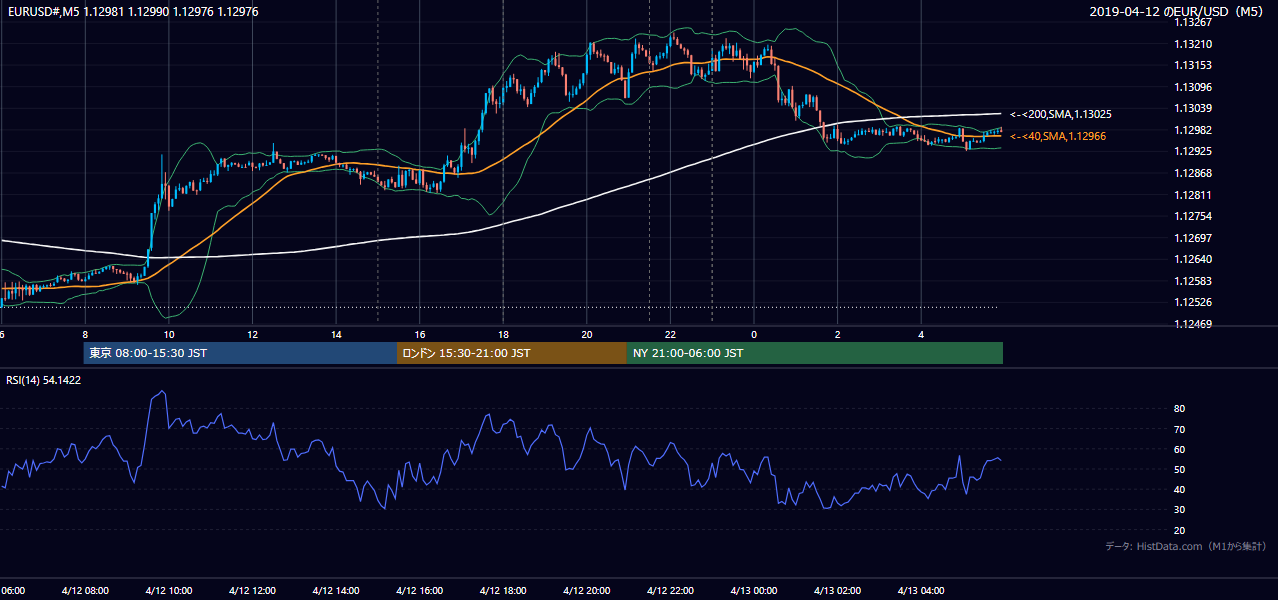Click price axis label 1.12526
Image resolution: width=1278 pixels, height=600 pixels.
[1194, 302]
